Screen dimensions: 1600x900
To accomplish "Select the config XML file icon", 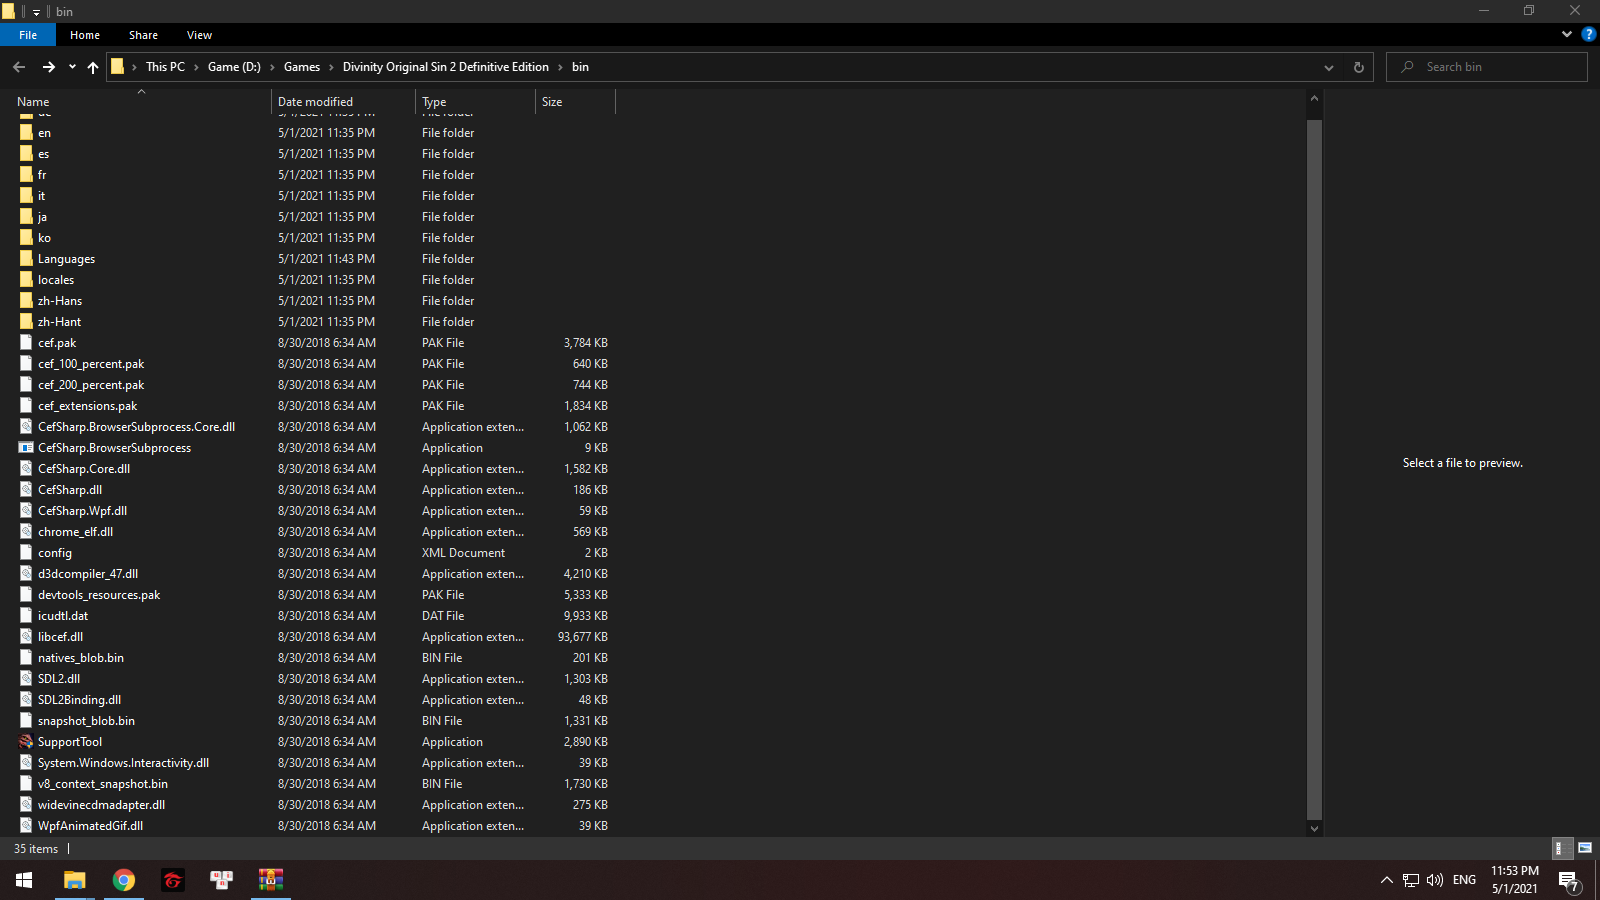I will pos(26,552).
